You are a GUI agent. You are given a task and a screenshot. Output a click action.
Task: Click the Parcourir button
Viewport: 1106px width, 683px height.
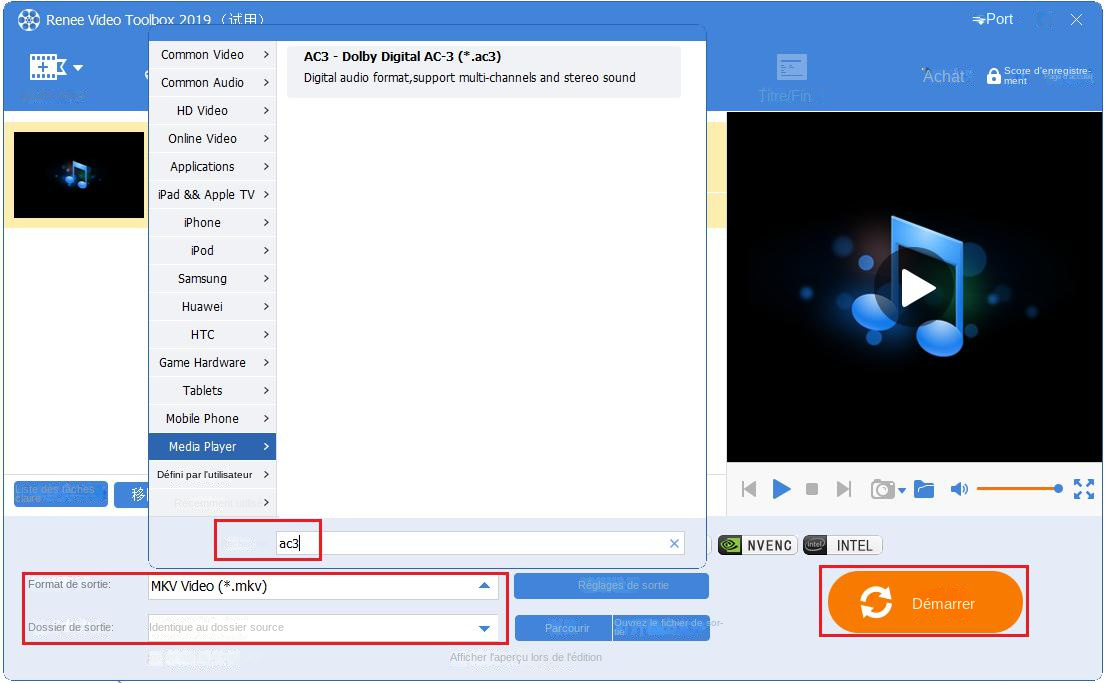coord(565,628)
